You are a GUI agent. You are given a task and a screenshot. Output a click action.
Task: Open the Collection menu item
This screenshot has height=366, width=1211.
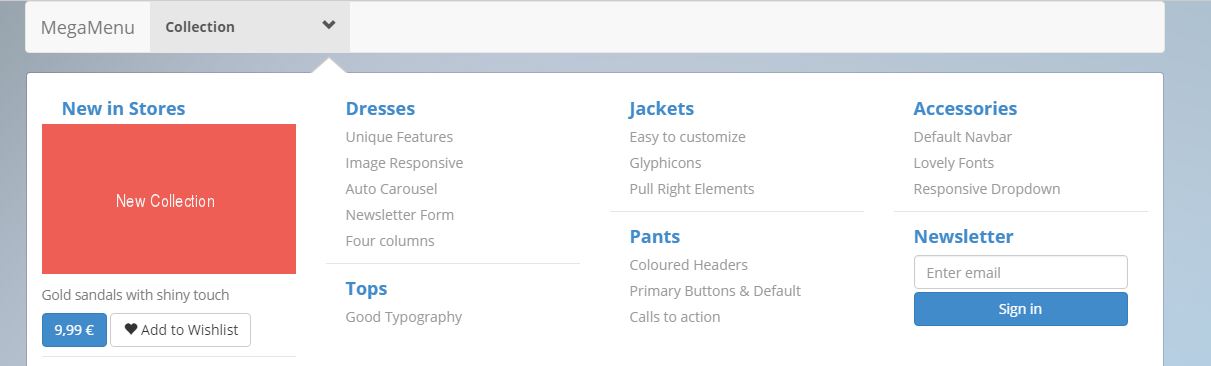(x=250, y=27)
